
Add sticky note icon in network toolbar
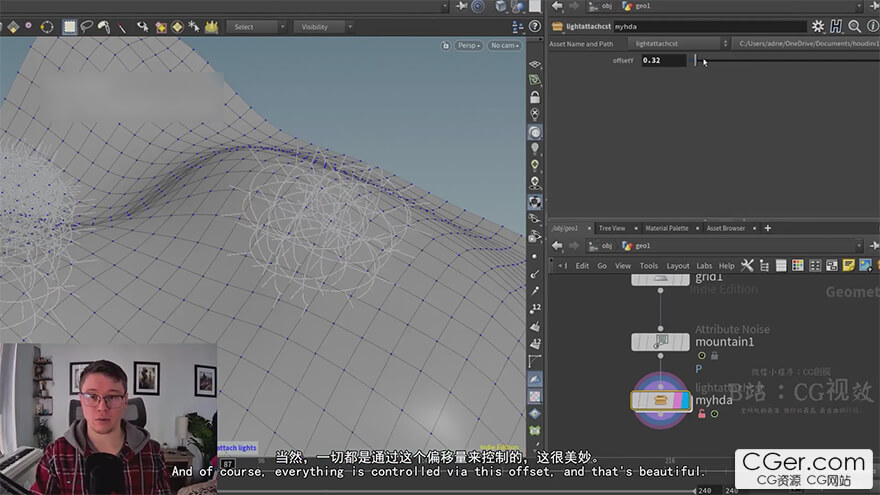[x=849, y=265]
